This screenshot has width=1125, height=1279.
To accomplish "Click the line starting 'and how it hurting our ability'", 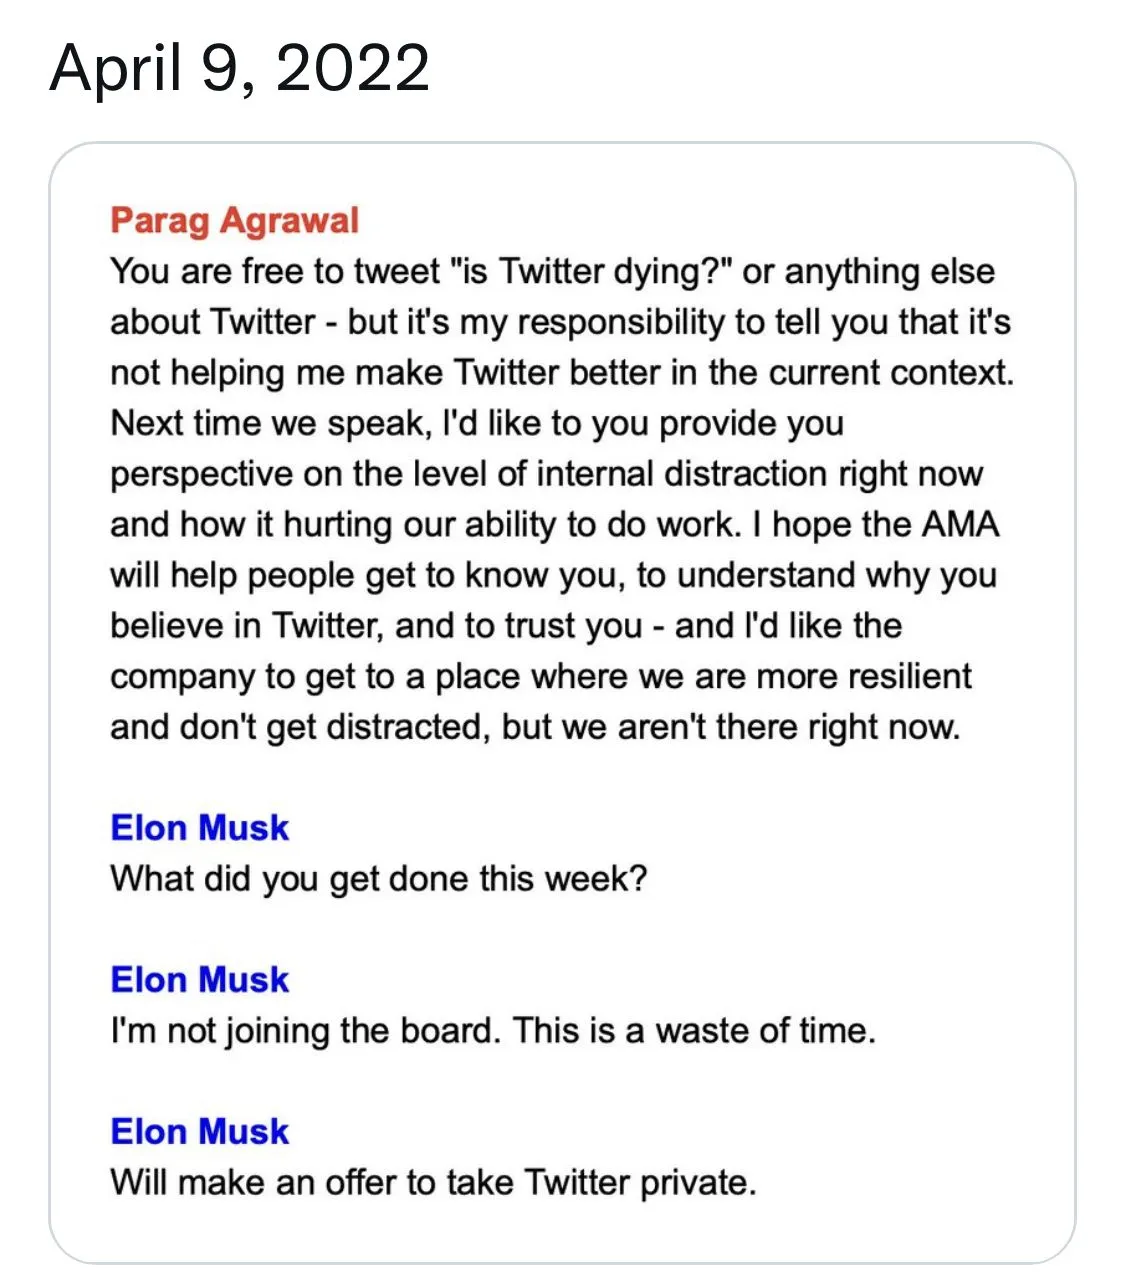I will 554,525.
